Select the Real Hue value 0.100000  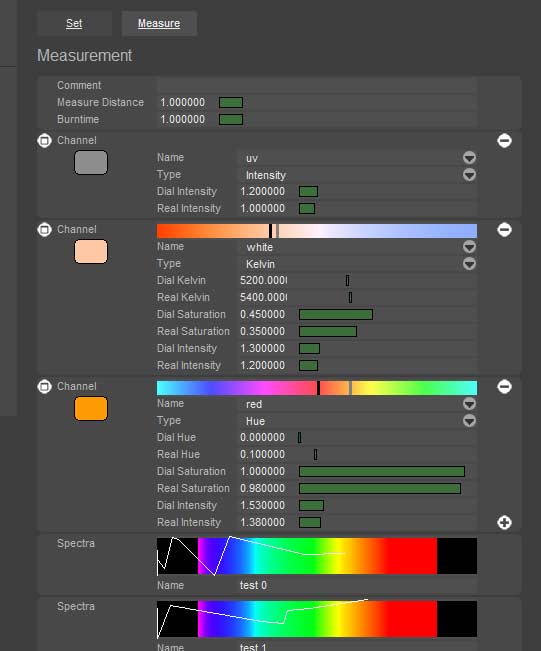[x=262, y=455]
